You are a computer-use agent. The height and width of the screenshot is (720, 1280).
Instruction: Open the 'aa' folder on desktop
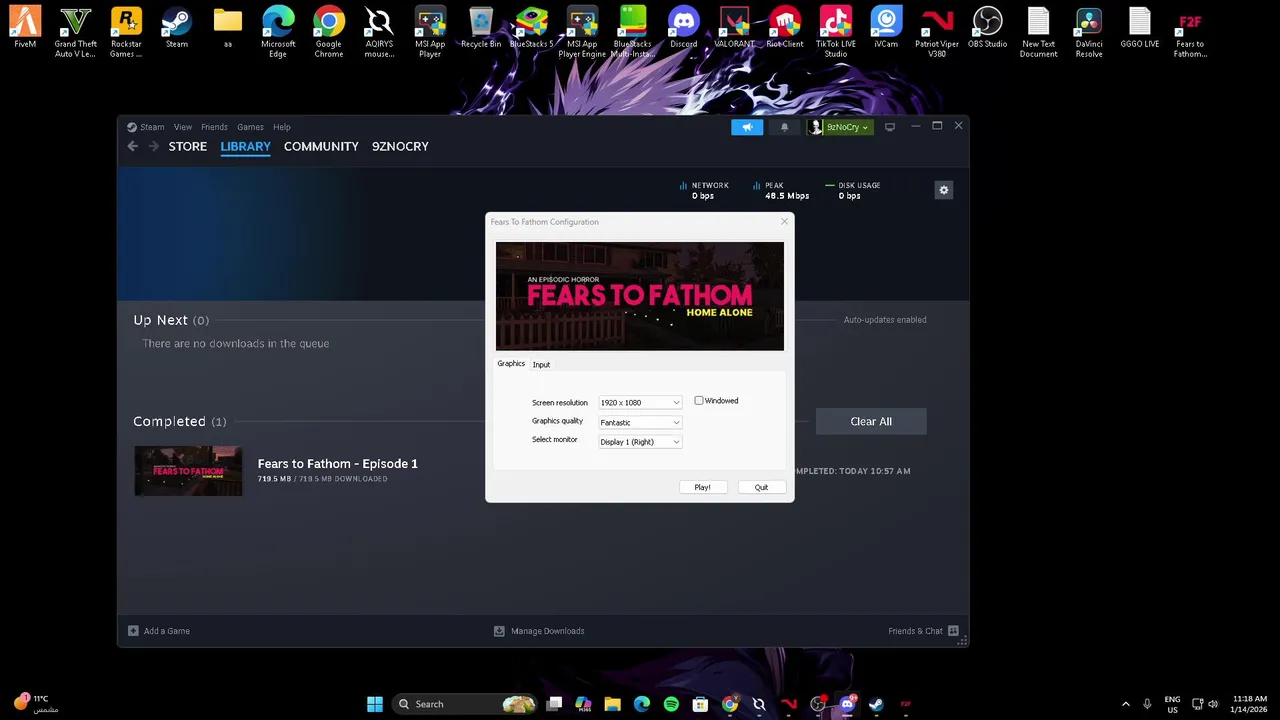(228, 29)
